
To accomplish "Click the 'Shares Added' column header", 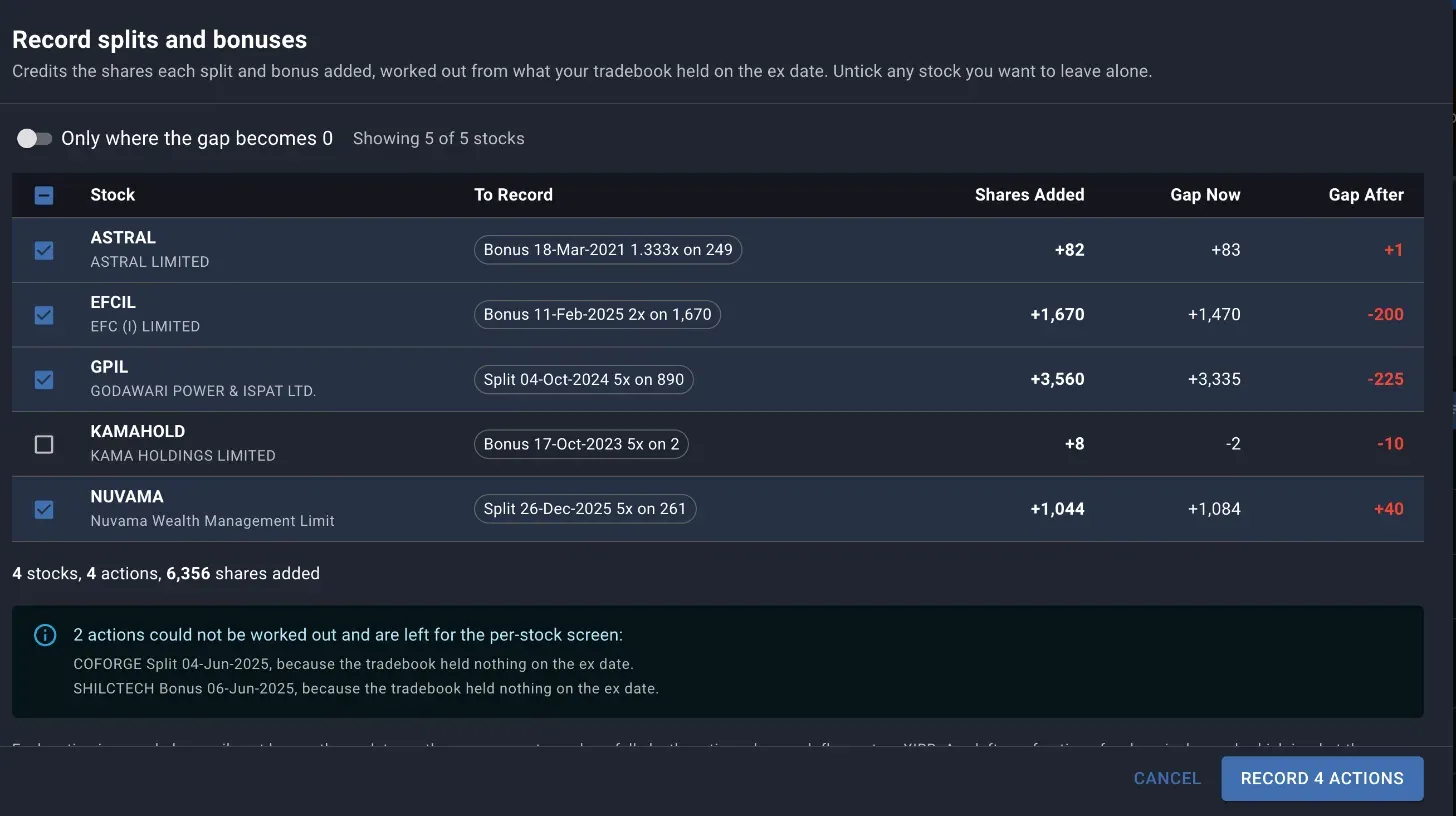I will 1029,195.
